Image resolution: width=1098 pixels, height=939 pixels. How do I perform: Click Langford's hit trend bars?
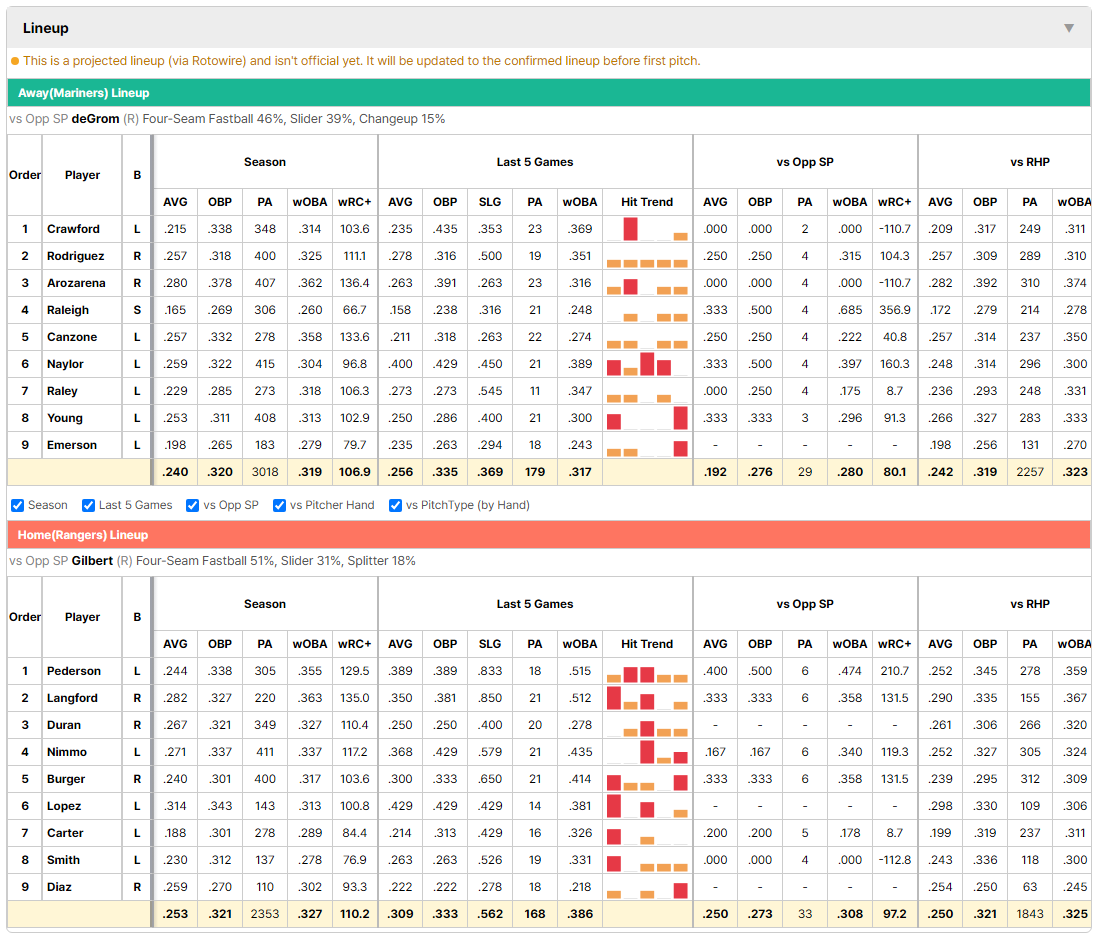tap(646, 698)
